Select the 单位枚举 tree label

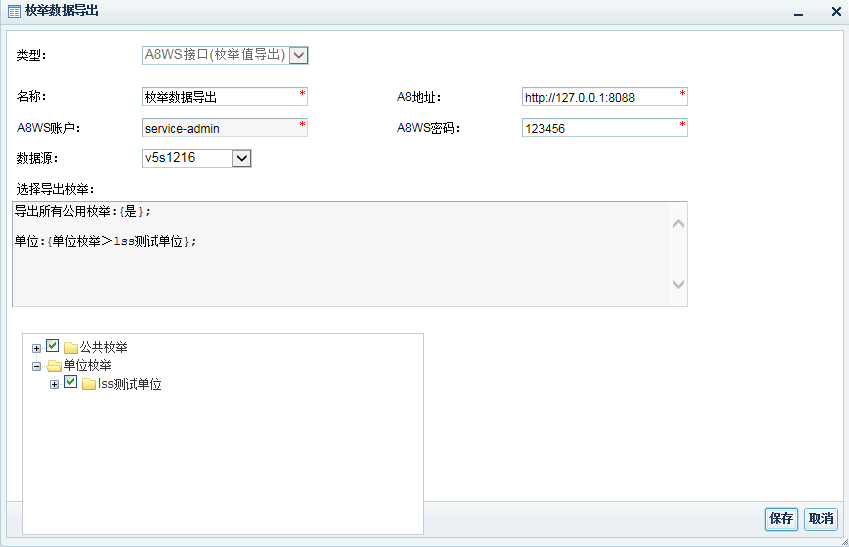87,366
